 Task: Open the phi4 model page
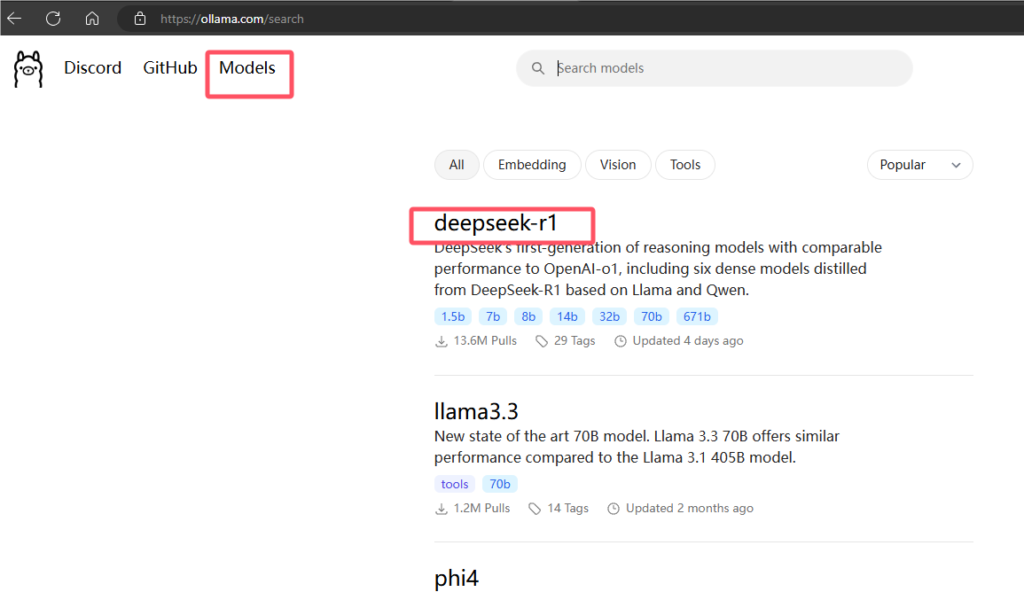point(456,578)
